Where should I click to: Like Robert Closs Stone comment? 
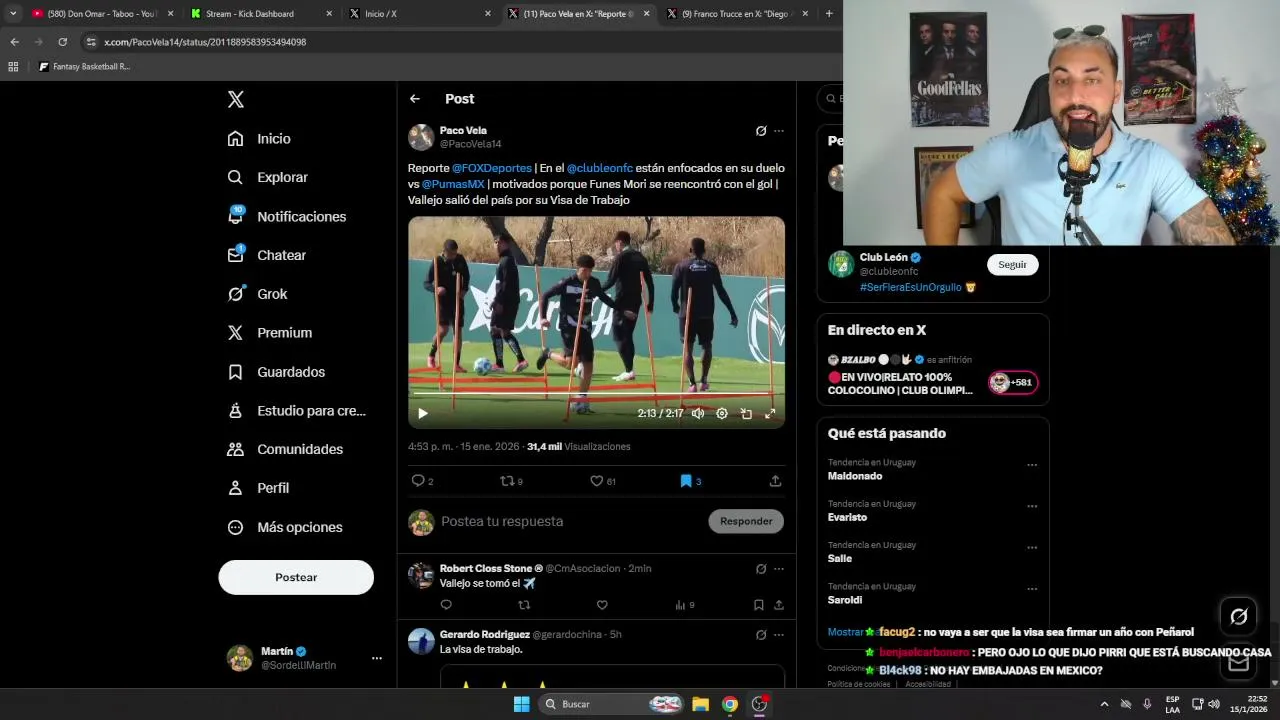click(602, 605)
